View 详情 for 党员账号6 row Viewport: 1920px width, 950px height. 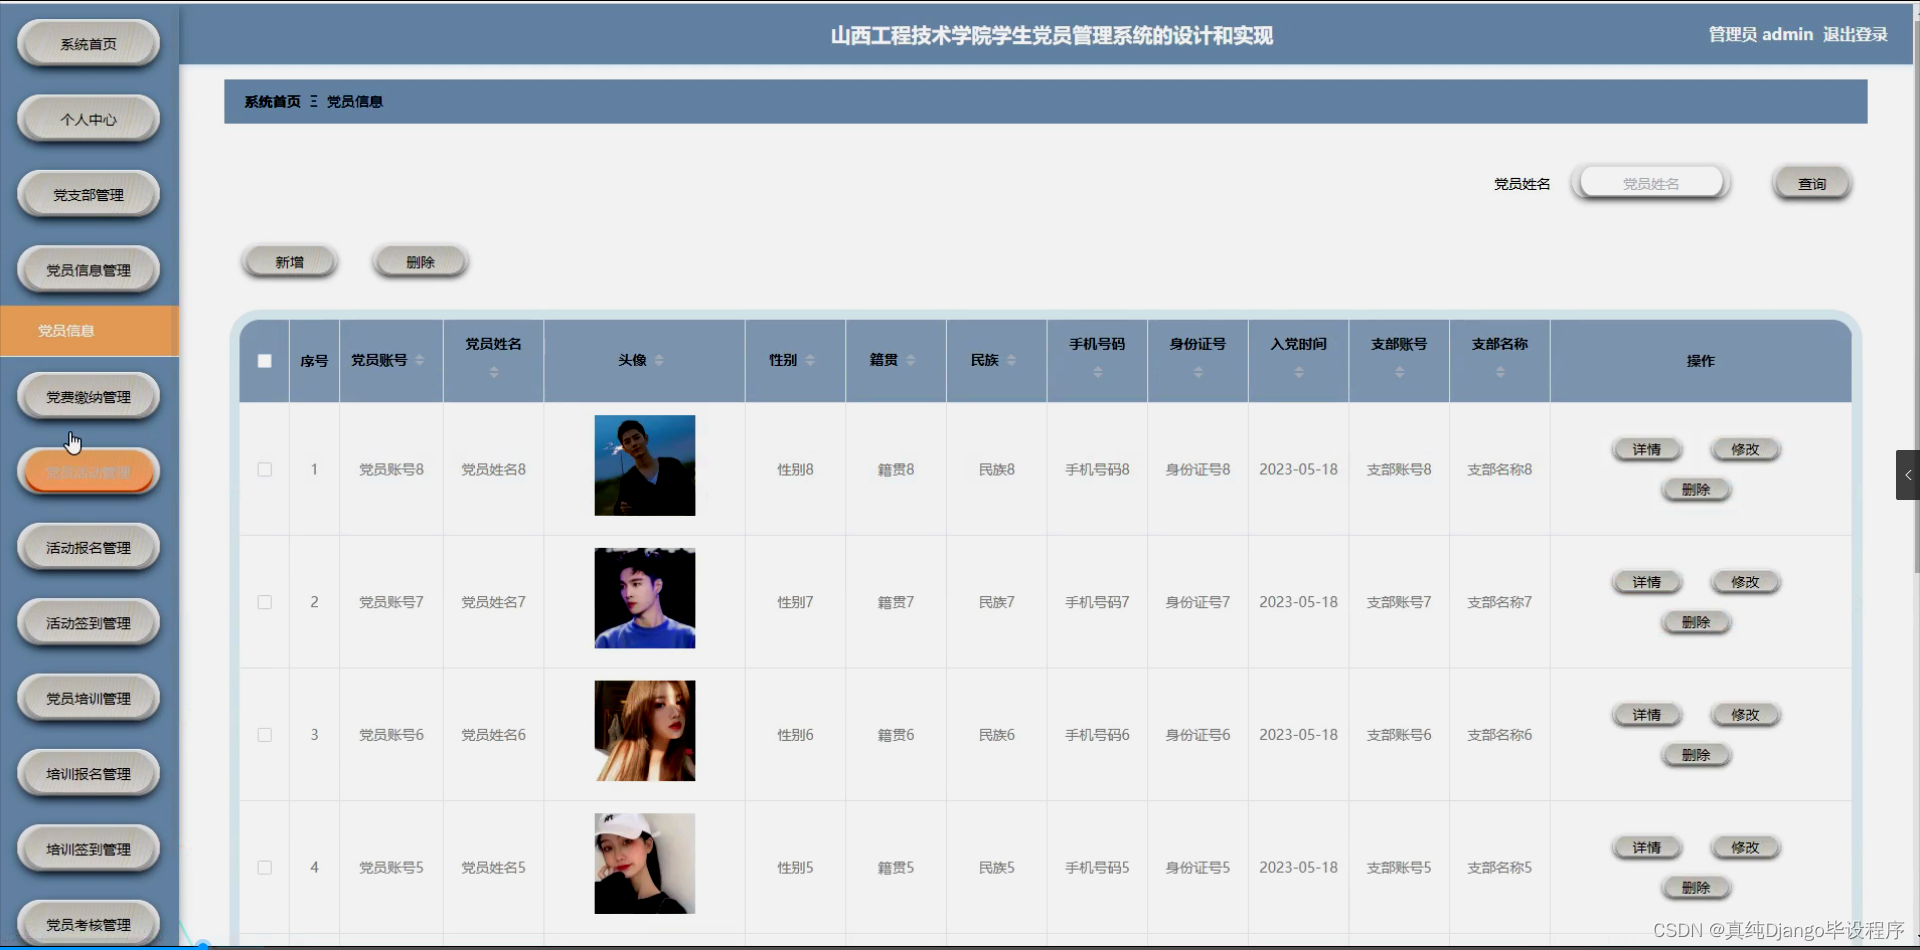(1646, 715)
